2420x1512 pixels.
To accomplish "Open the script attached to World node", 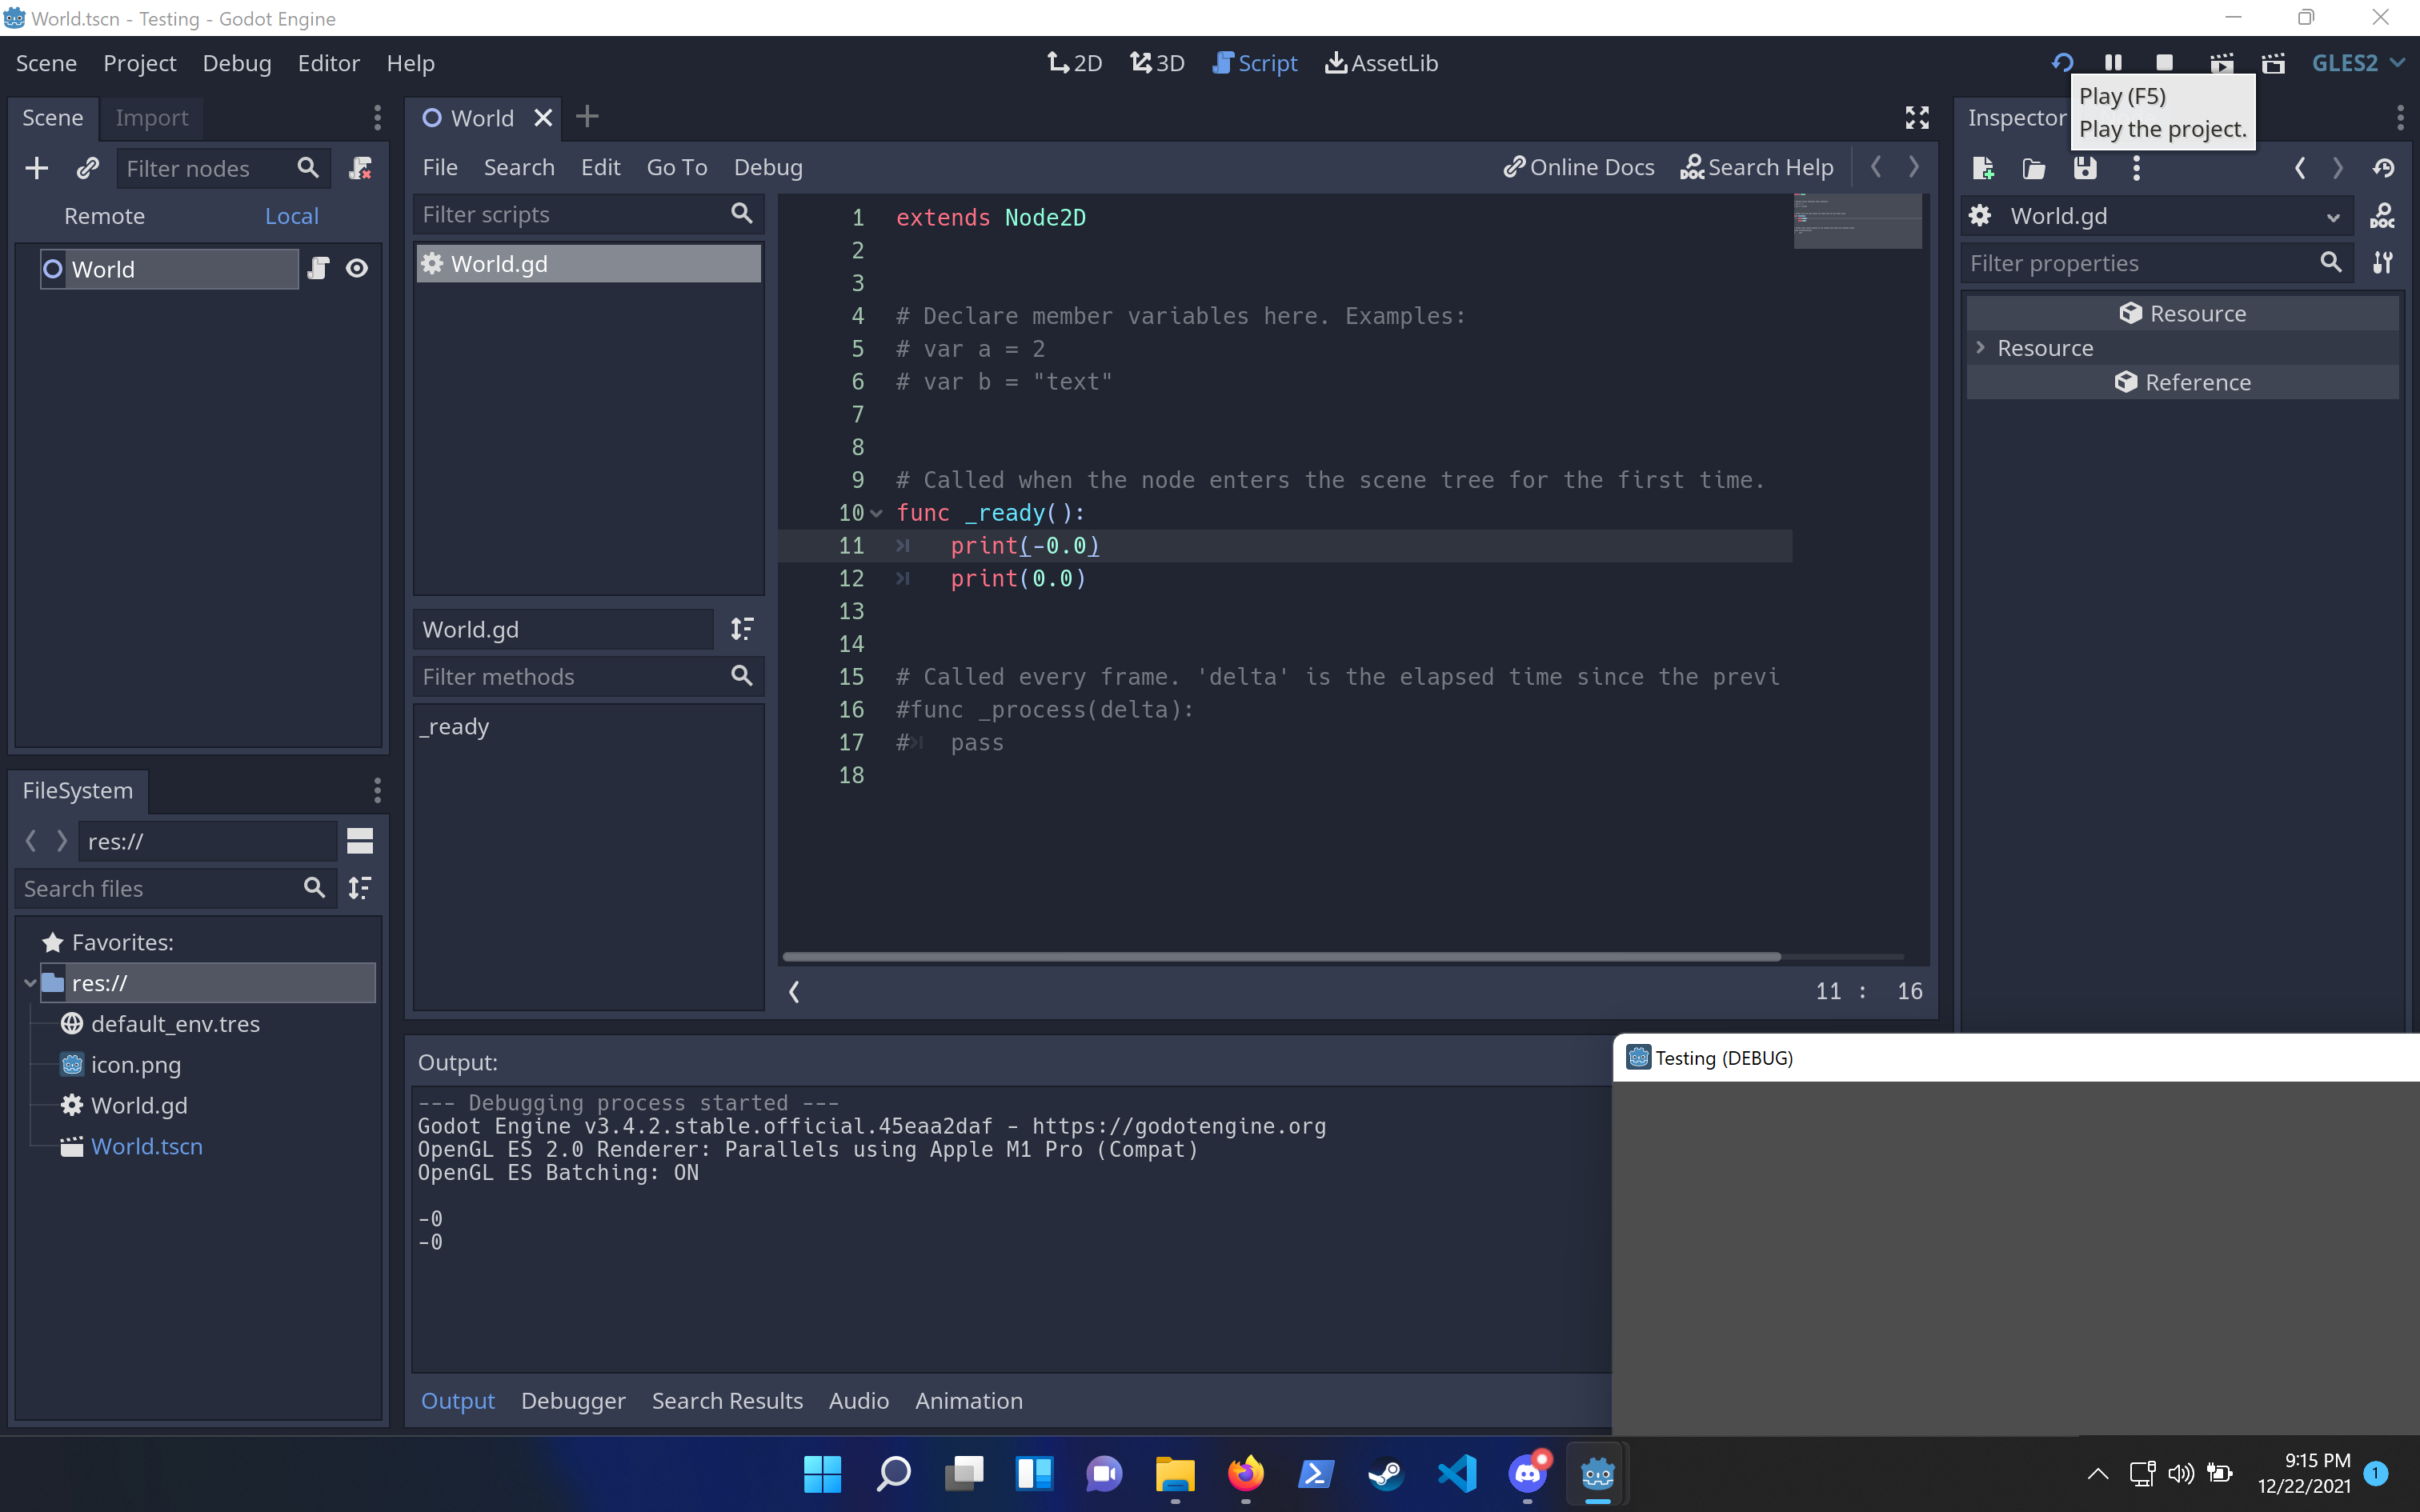I will (318, 268).
